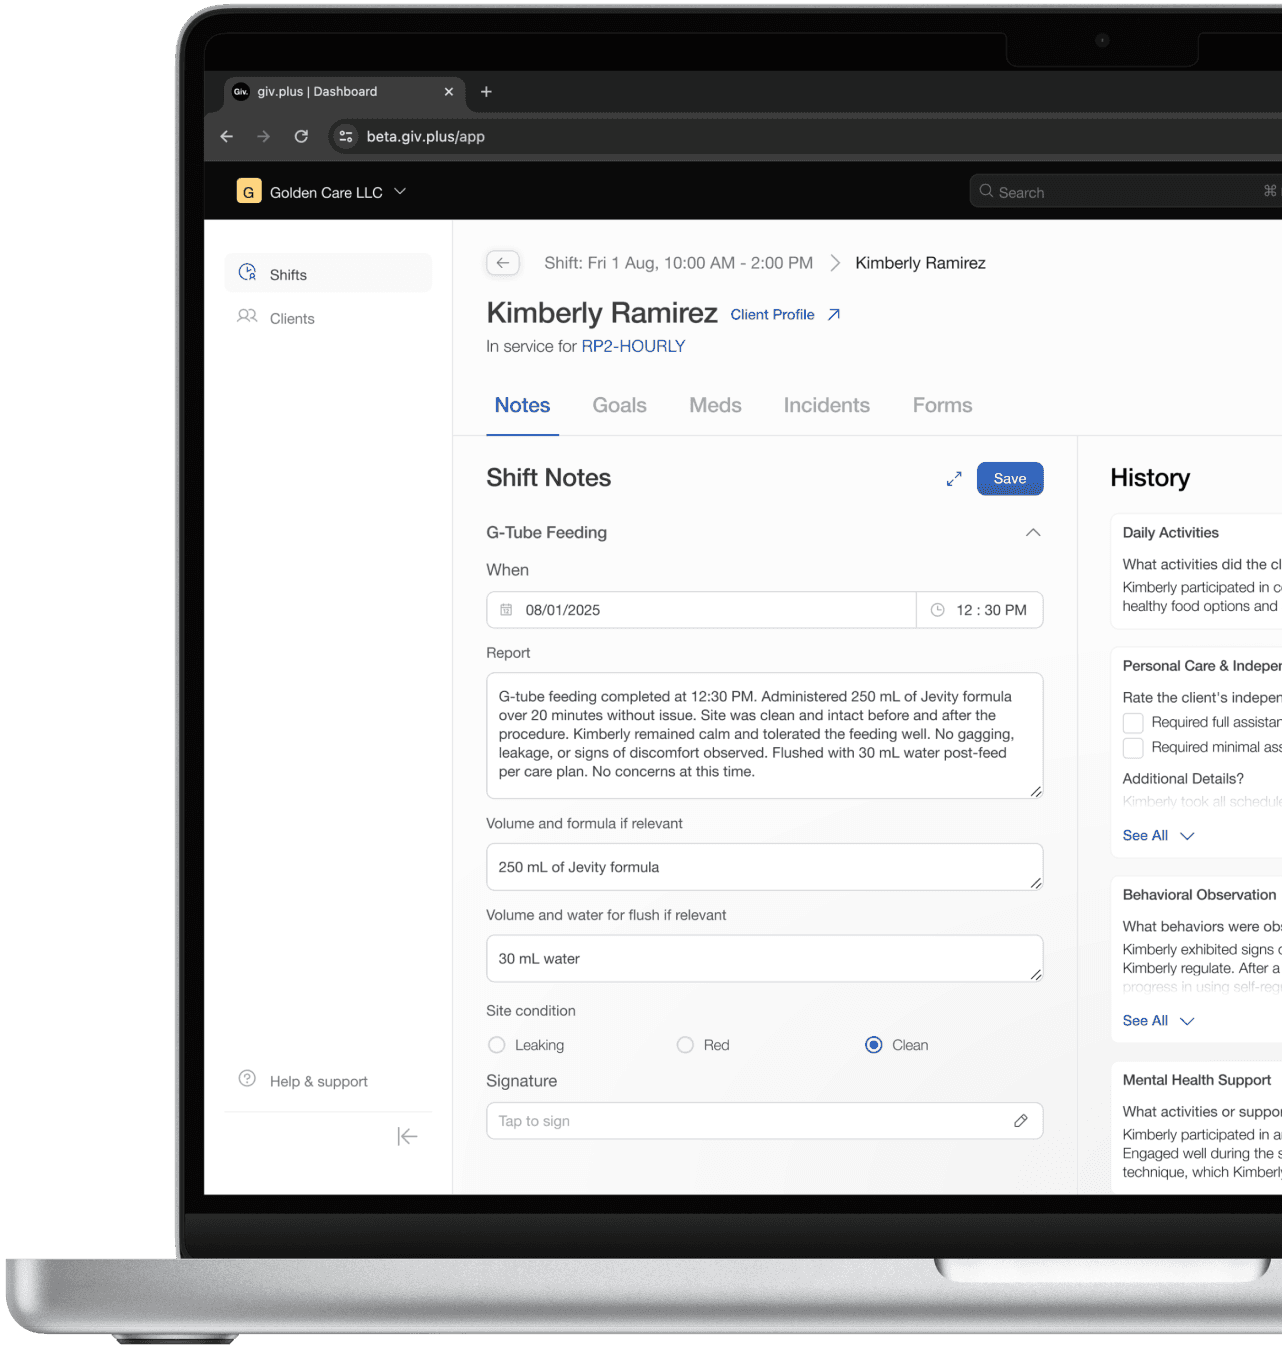The image size is (1282, 1358).
Task: Collapse the sidebar with the arrow icon
Action: point(407,1136)
